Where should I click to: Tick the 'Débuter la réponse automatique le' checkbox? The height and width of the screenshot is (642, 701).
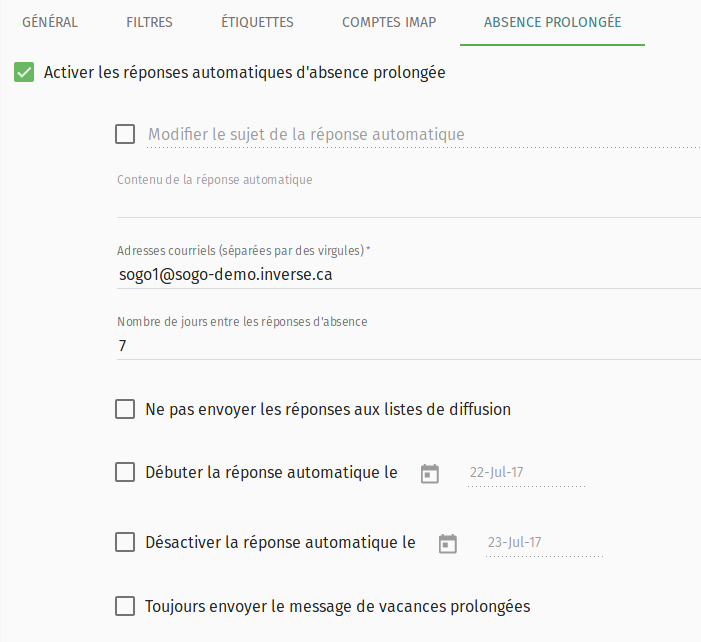point(125,472)
